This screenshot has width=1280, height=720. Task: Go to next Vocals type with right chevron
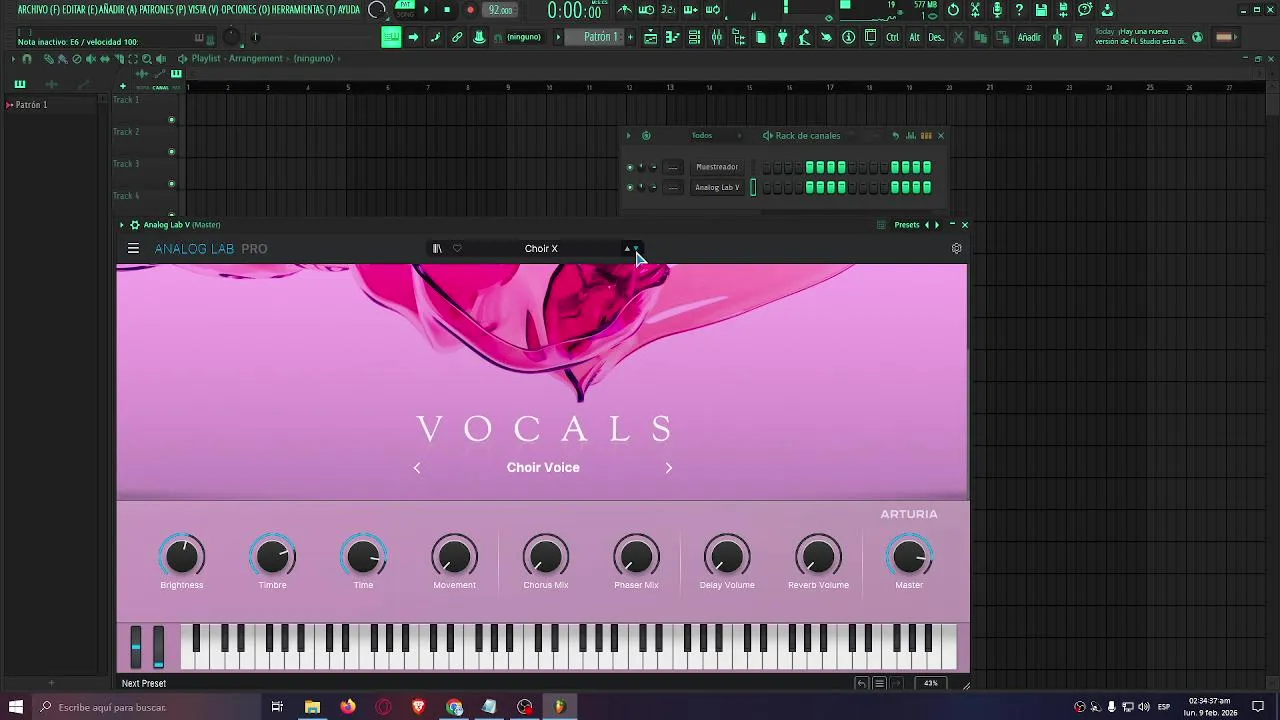point(669,468)
